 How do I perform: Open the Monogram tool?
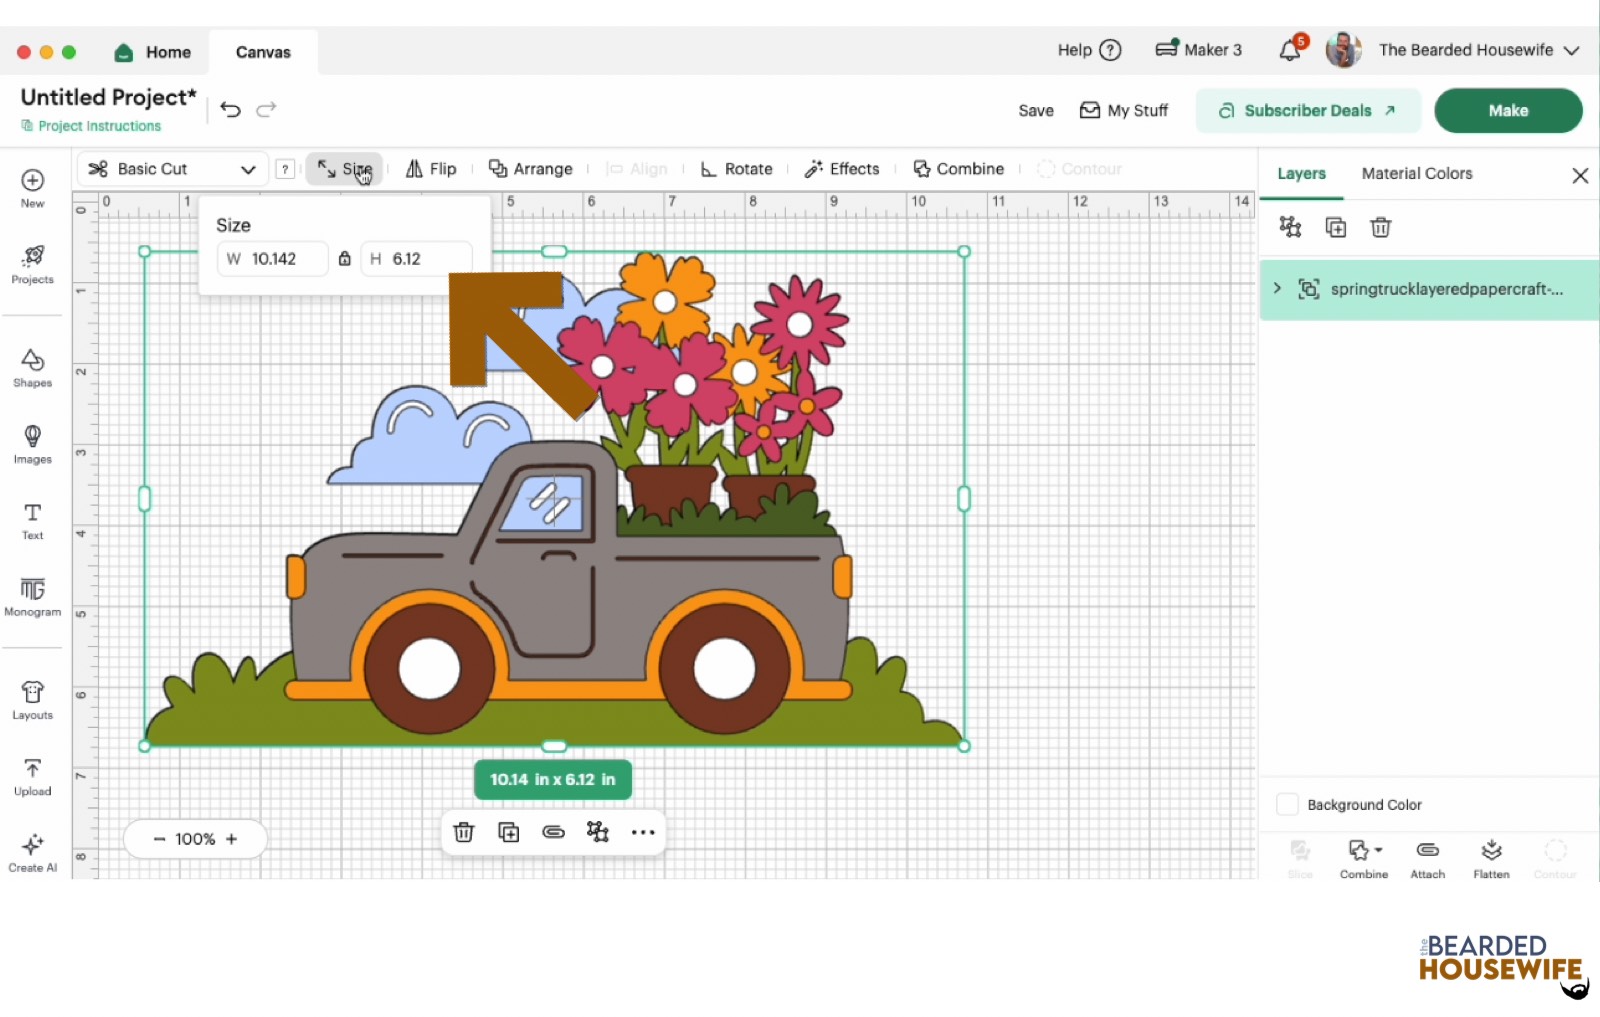click(32, 596)
